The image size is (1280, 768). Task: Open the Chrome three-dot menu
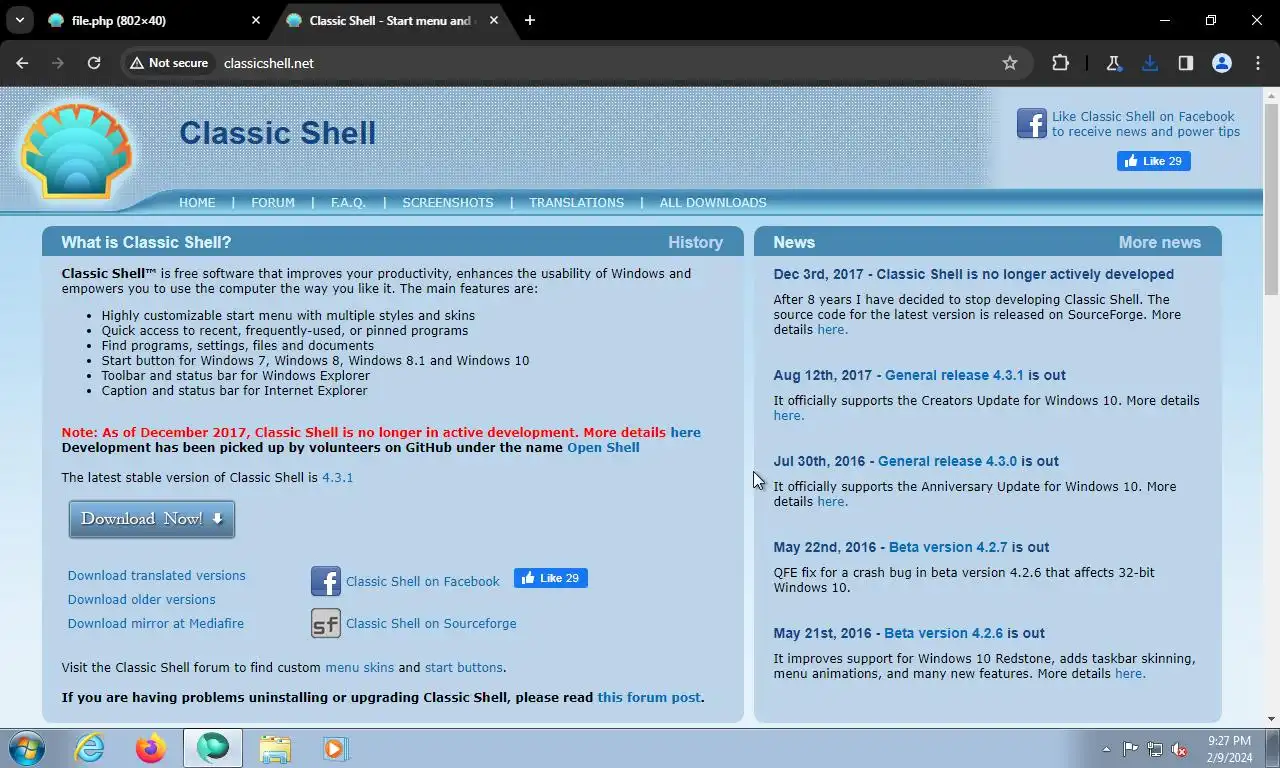tap(1257, 63)
